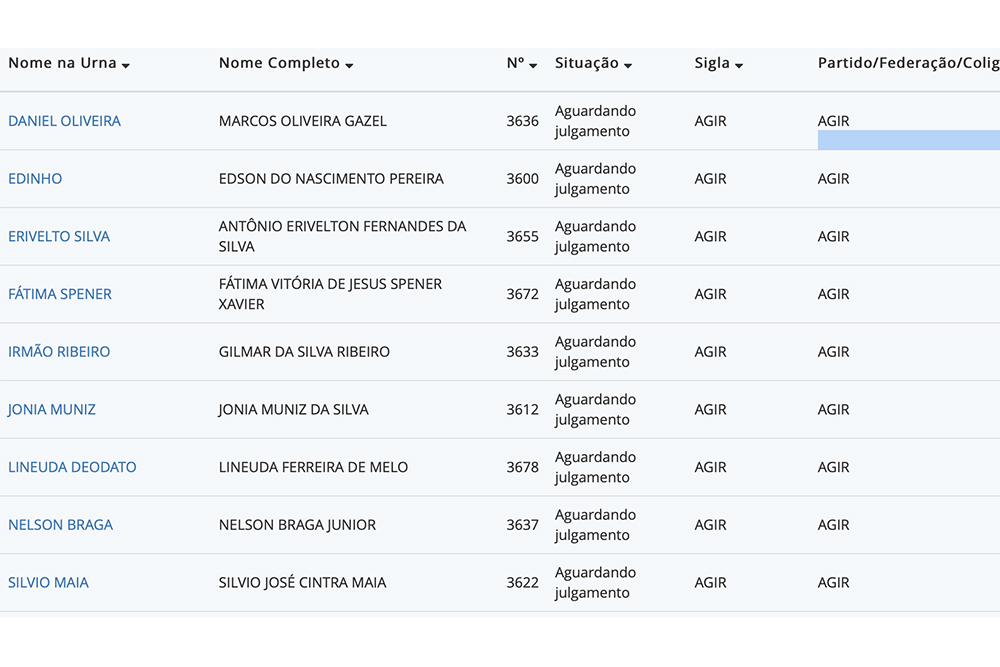Viewport: 1000px width, 667px height.
Task: Click Aguardando julgamento status for DANIEL OLIVEIRA
Action: click(595, 121)
